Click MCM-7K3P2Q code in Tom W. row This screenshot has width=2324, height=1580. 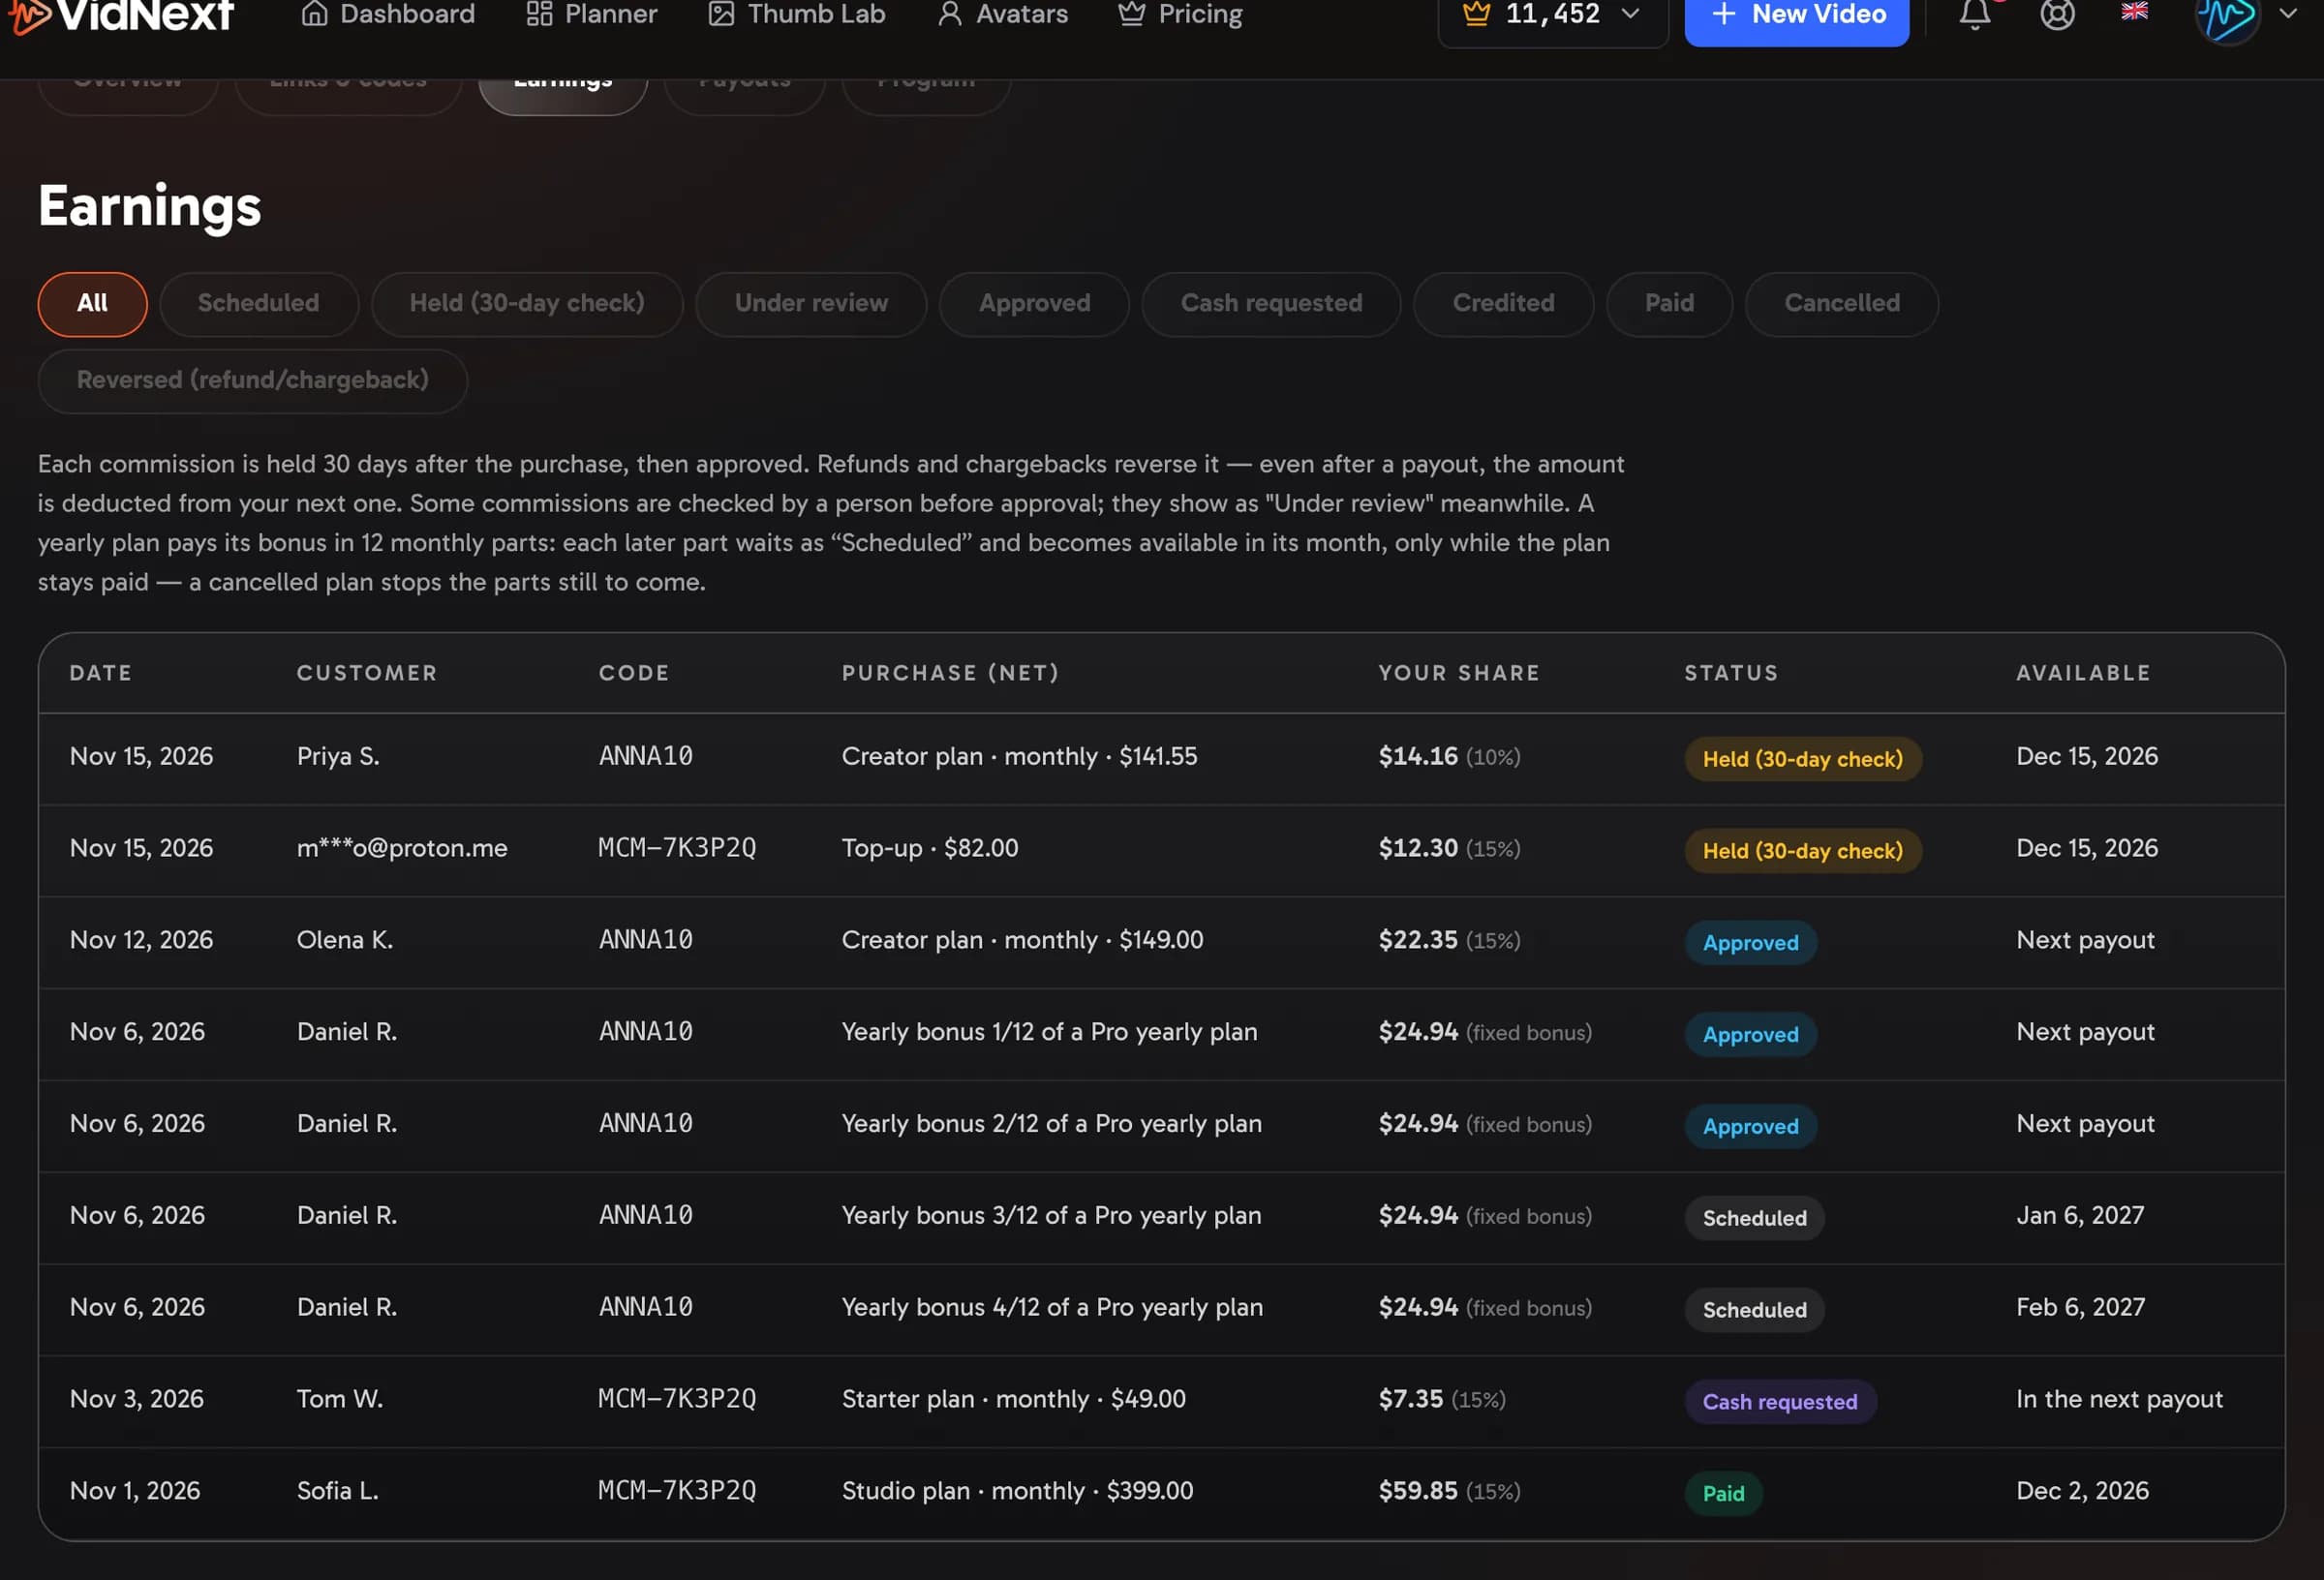(x=677, y=1399)
